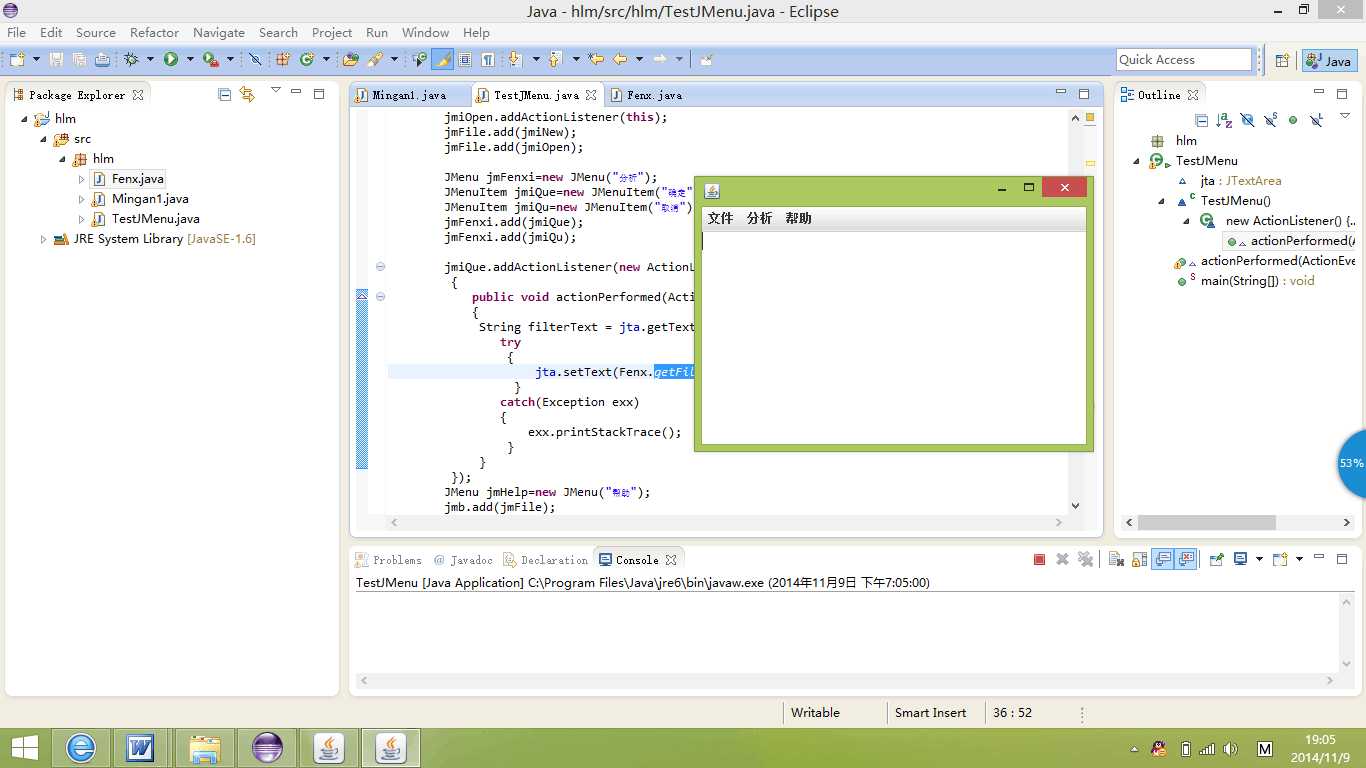Open File Explorer from the taskbar
The height and width of the screenshot is (768, 1366).
(x=205, y=748)
